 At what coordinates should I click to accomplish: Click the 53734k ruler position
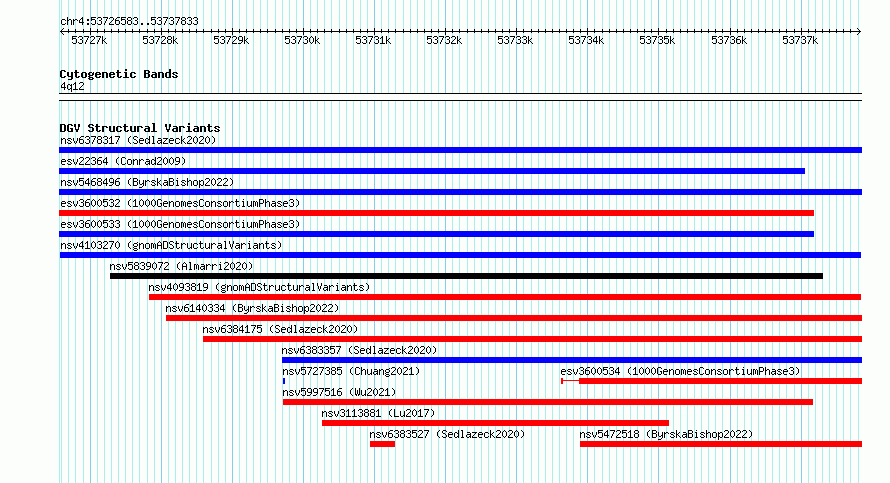(586, 40)
